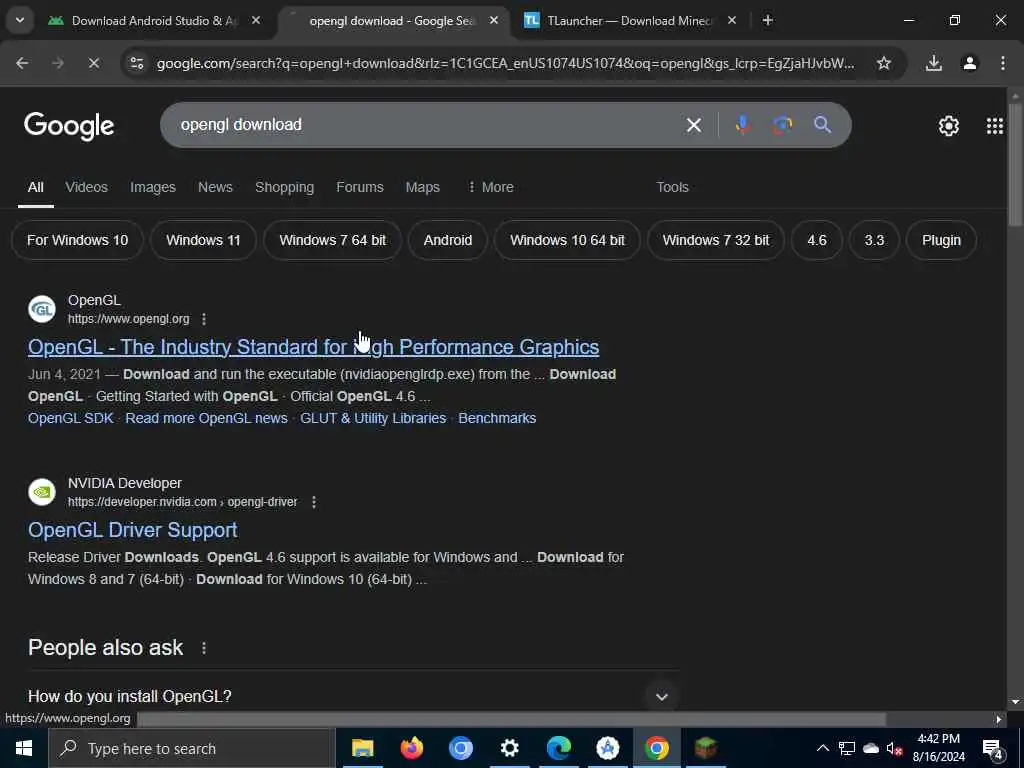The image size is (1024, 768).
Task: Open Google apps grid
Action: 995,125
